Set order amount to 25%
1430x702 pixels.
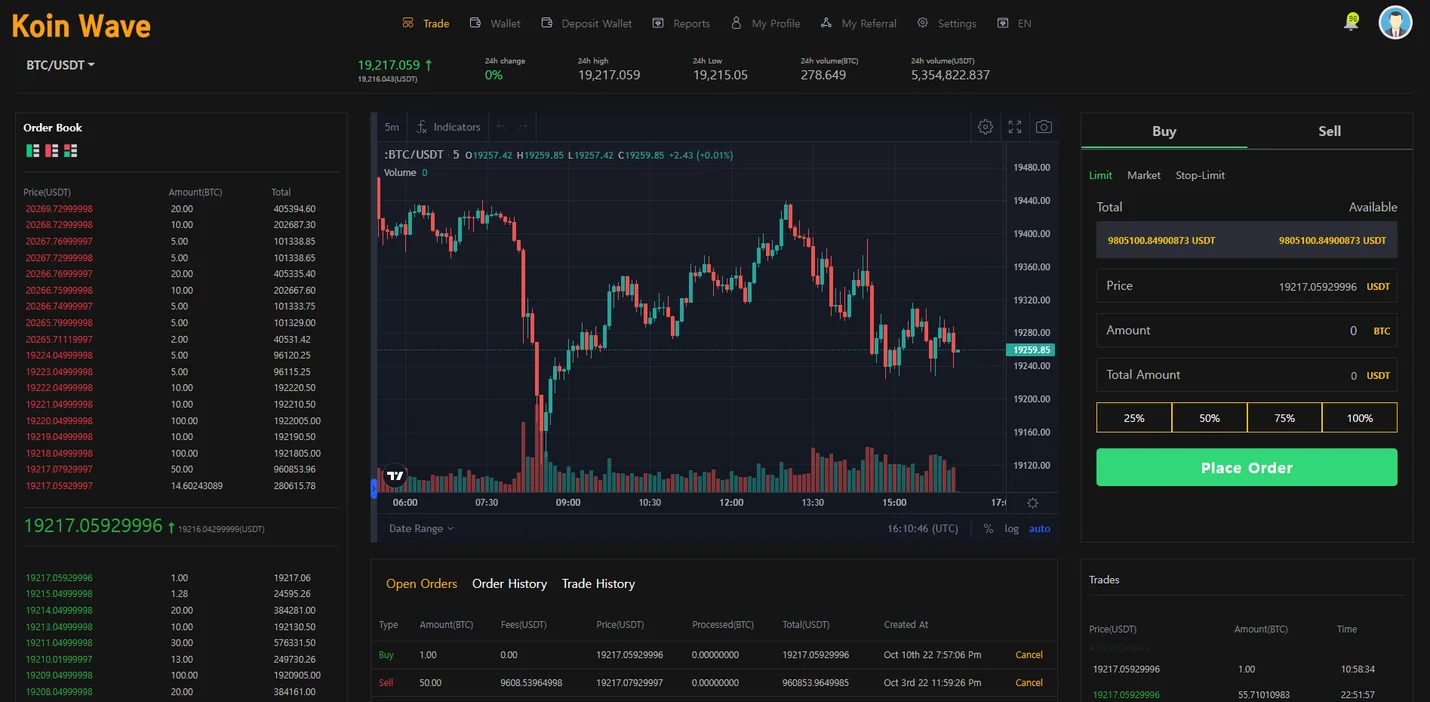tap(1134, 418)
